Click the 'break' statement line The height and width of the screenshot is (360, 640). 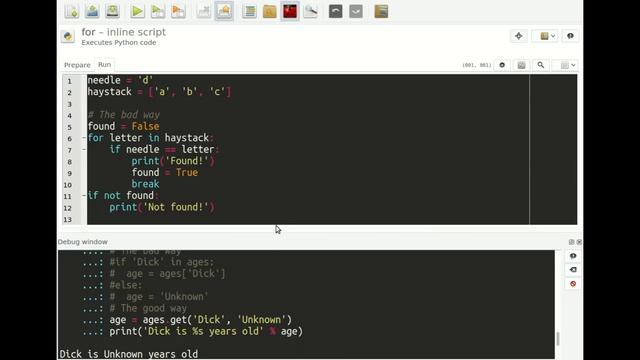click(145, 184)
